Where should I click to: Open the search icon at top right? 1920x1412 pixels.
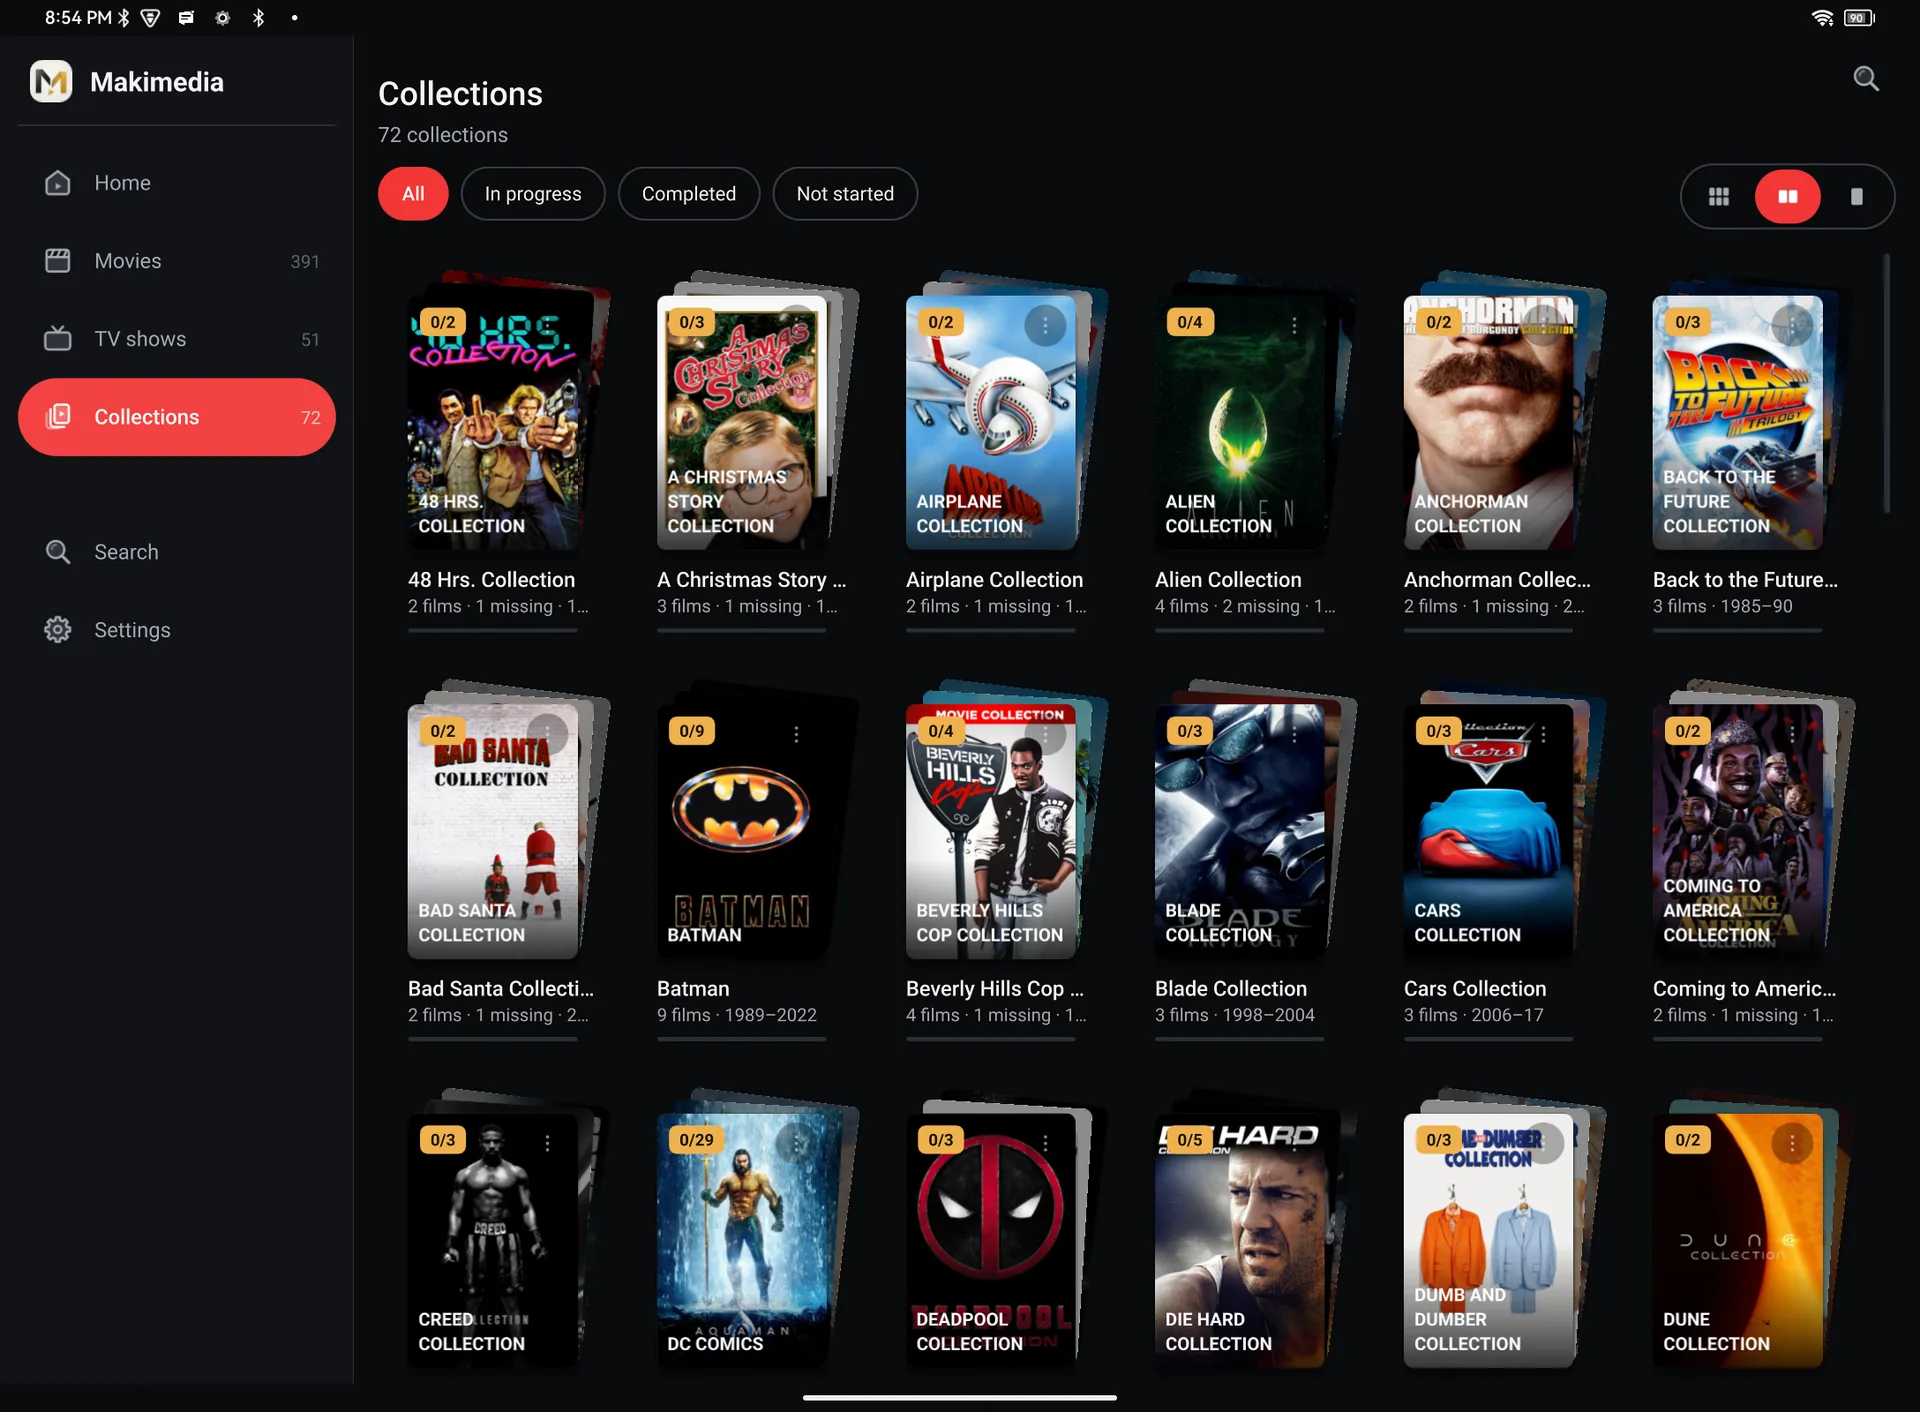click(x=1866, y=79)
